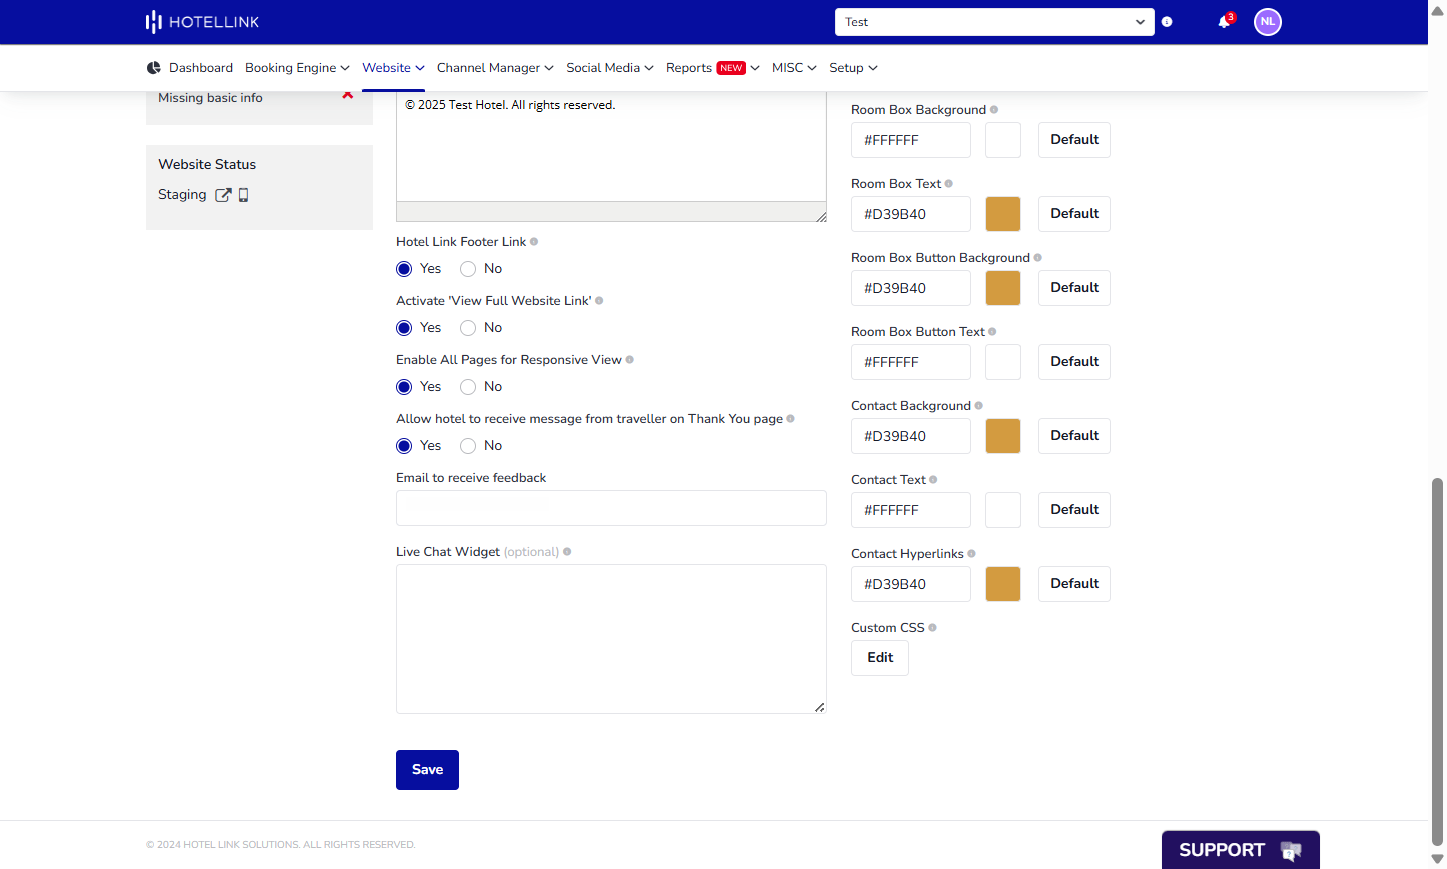Select Yes for Enable All Pages for Responsive View
This screenshot has height=869, width=1447.
404,387
